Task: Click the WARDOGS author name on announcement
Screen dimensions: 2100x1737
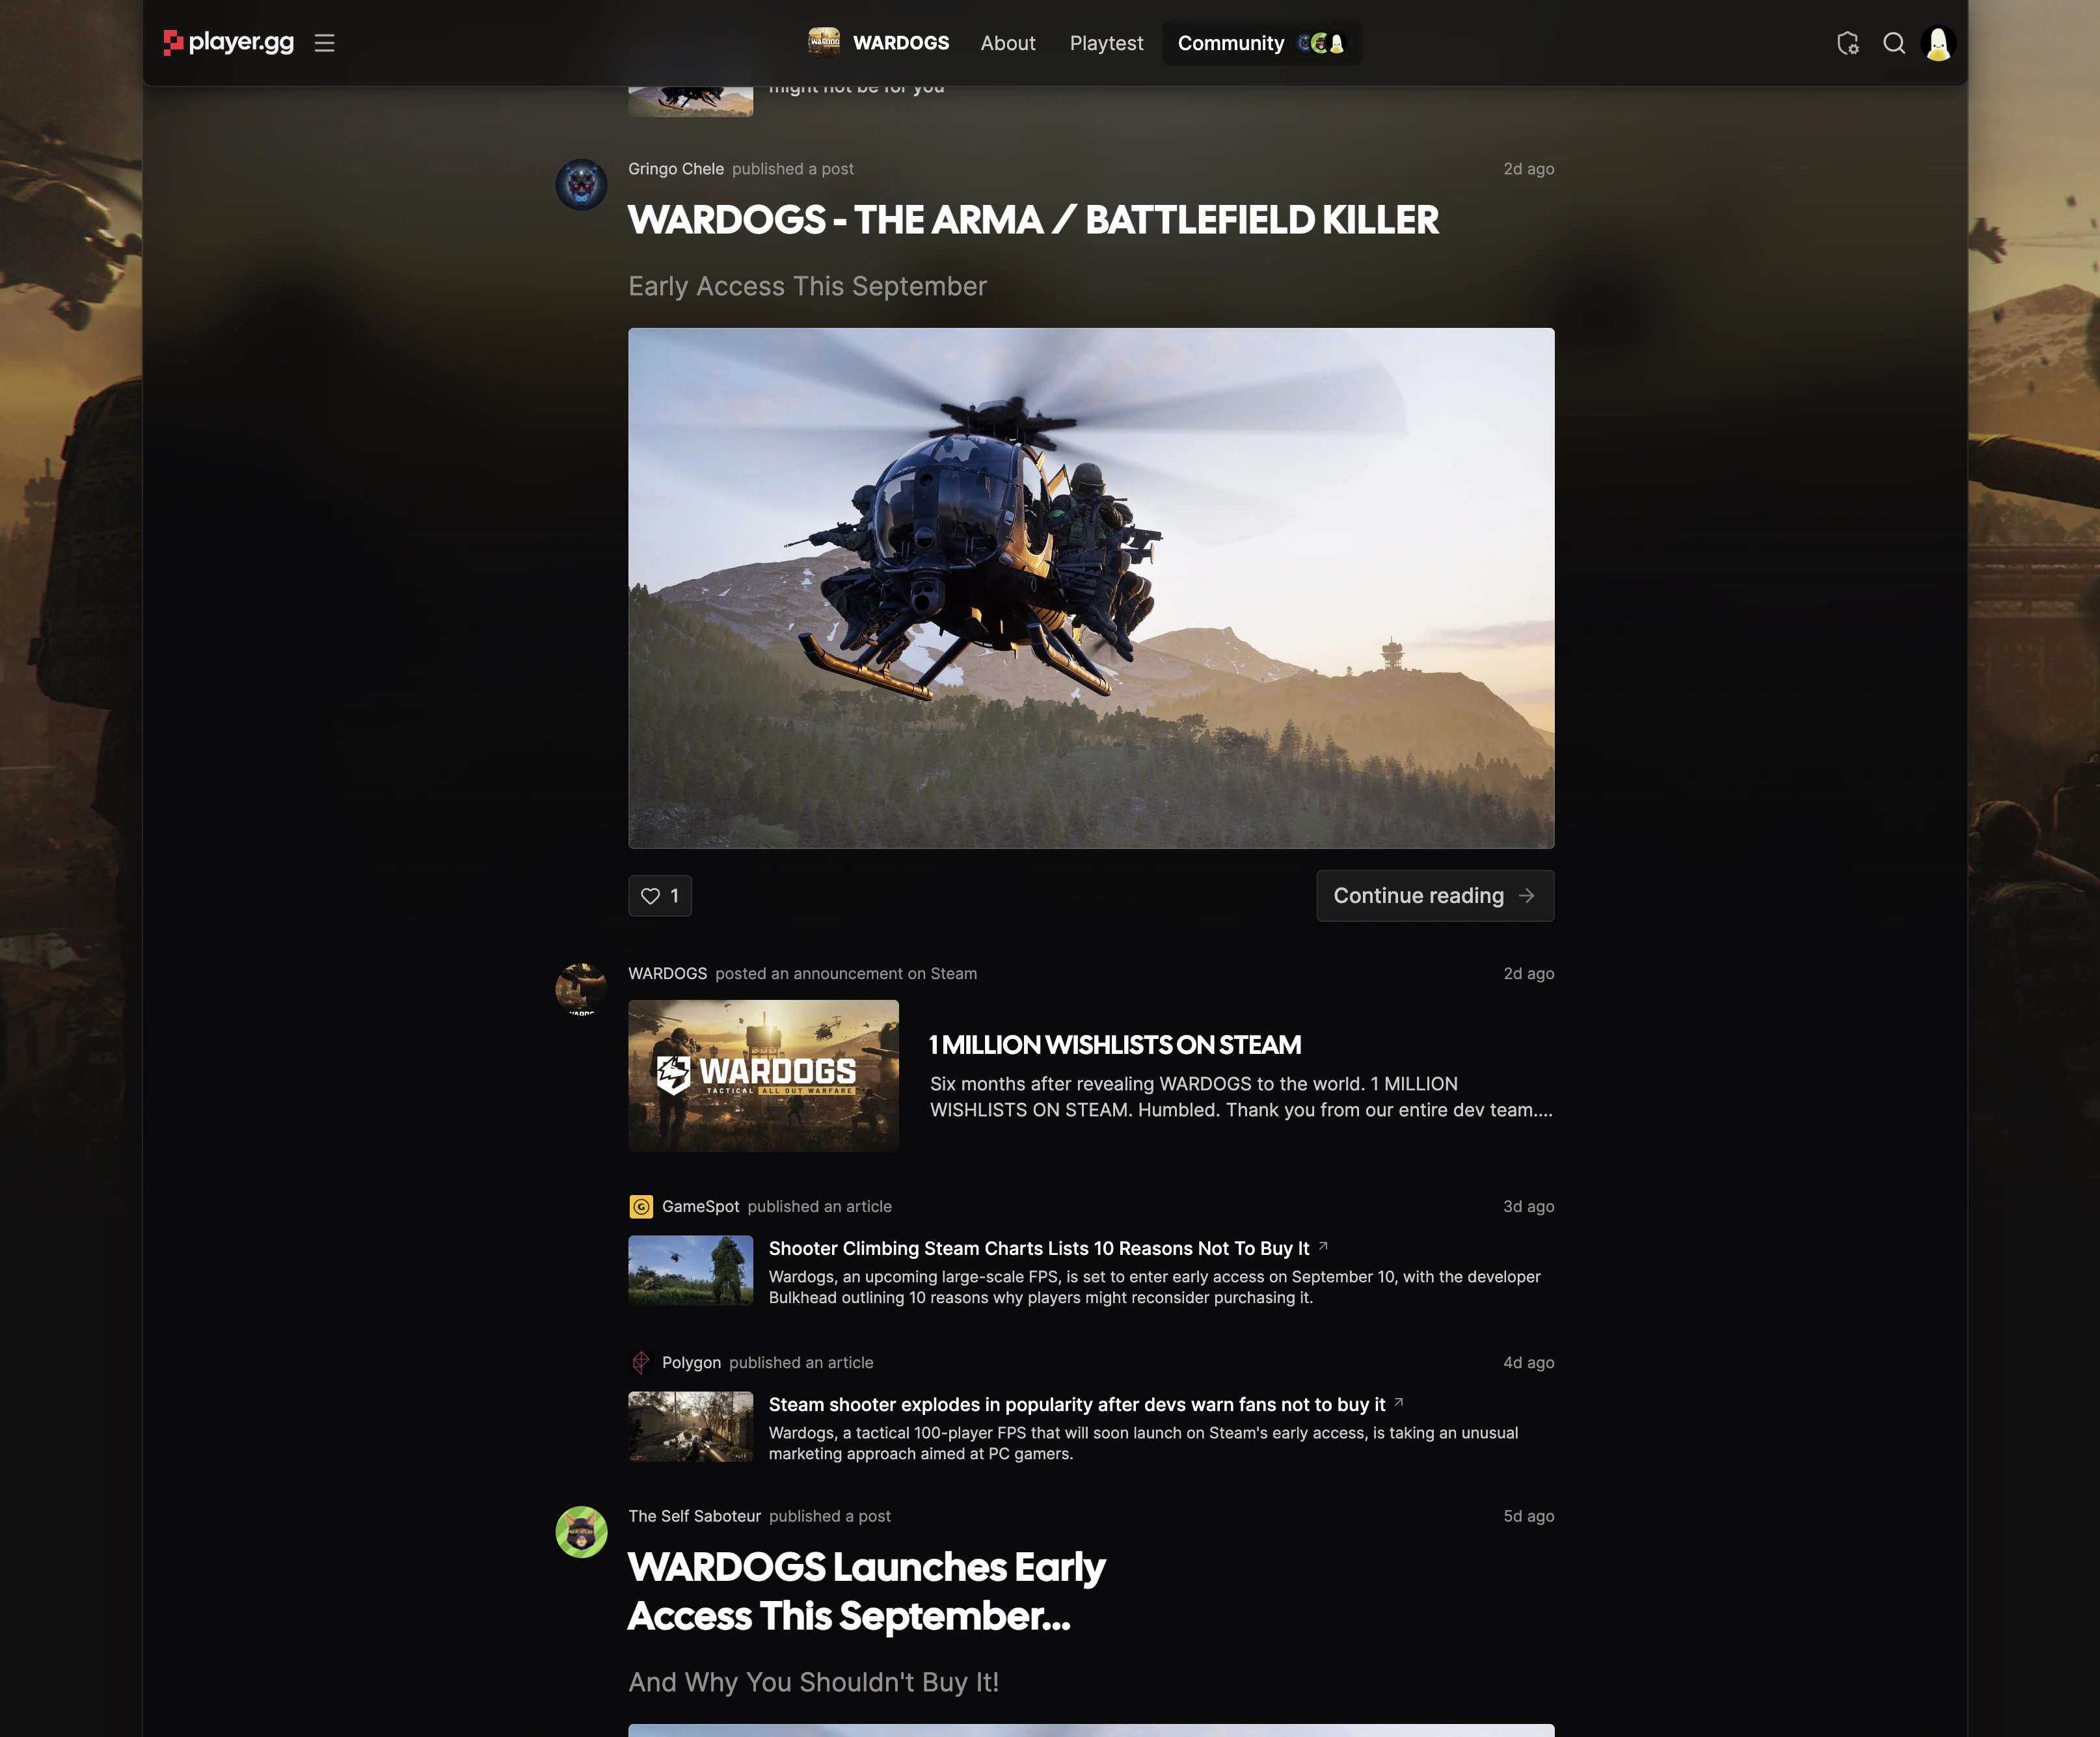Action: [667, 973]
